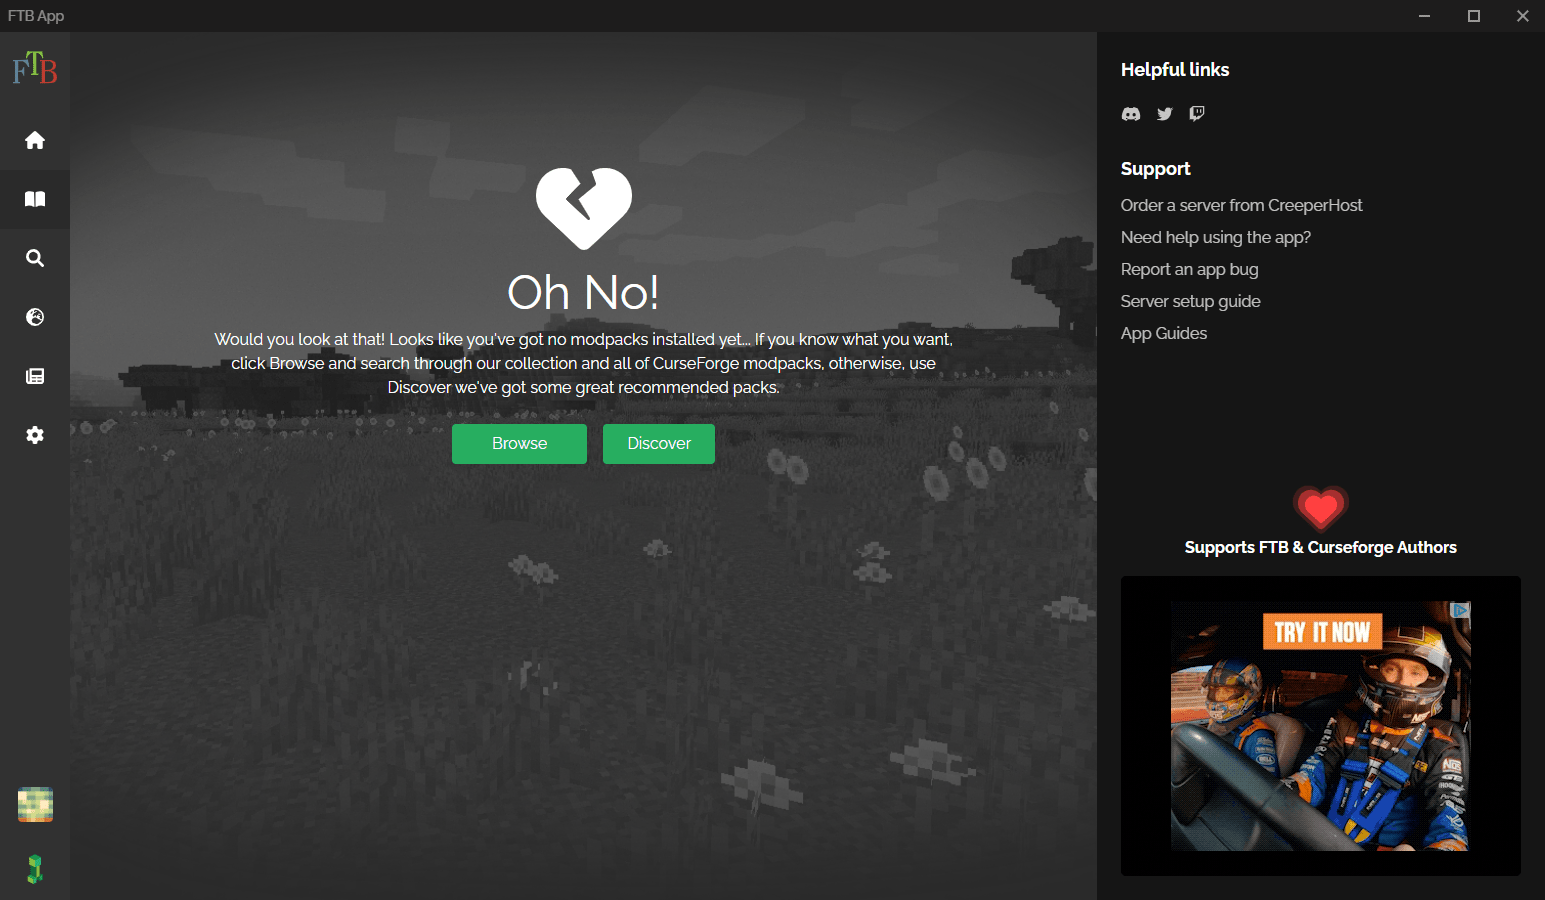1545x900 pixels.
Task: Open search via magnifying glass icon
Action: (35, 258)
